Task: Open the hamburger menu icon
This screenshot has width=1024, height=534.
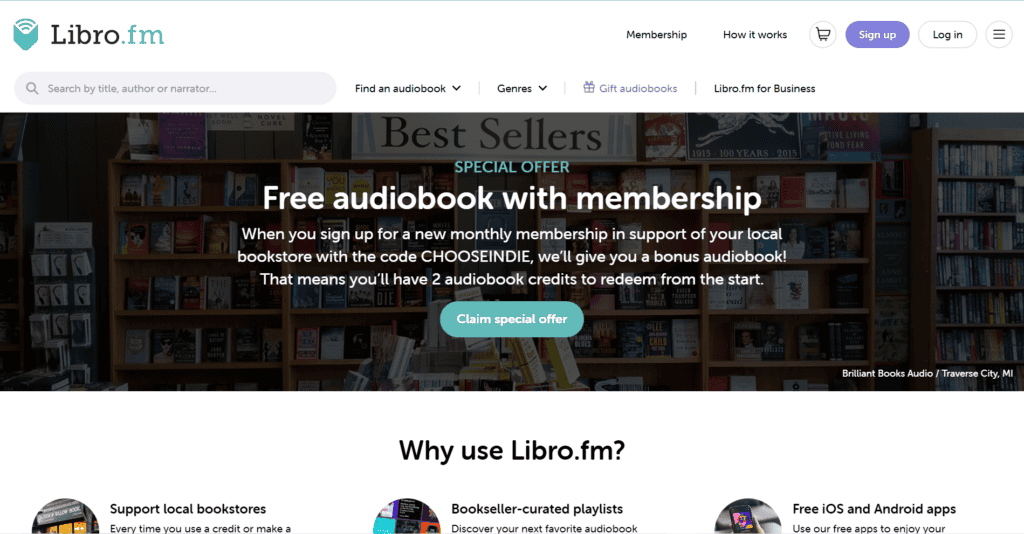Action: 999,35
